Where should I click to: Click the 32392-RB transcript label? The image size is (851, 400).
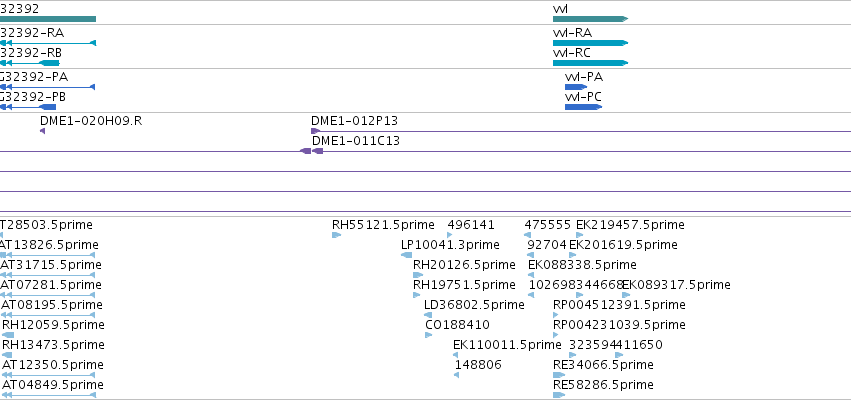tap(31, 53)
